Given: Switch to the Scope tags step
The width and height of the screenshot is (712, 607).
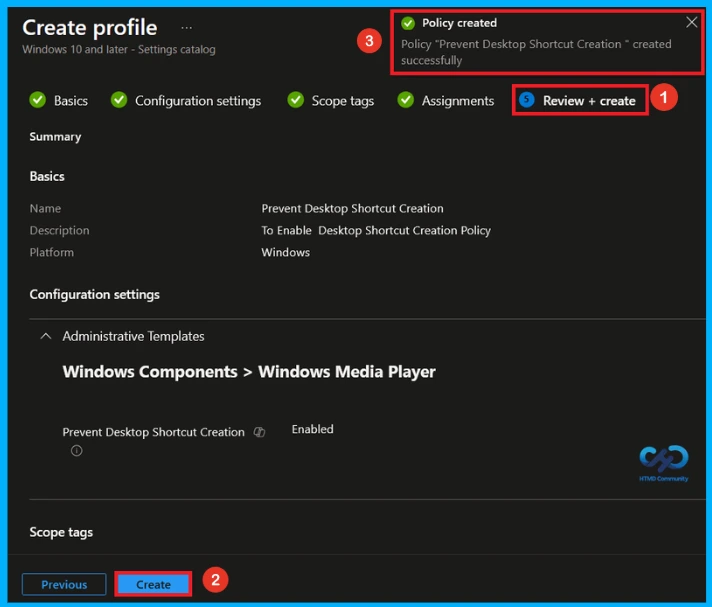Looking at the screenshot, I should click(342, 100).
